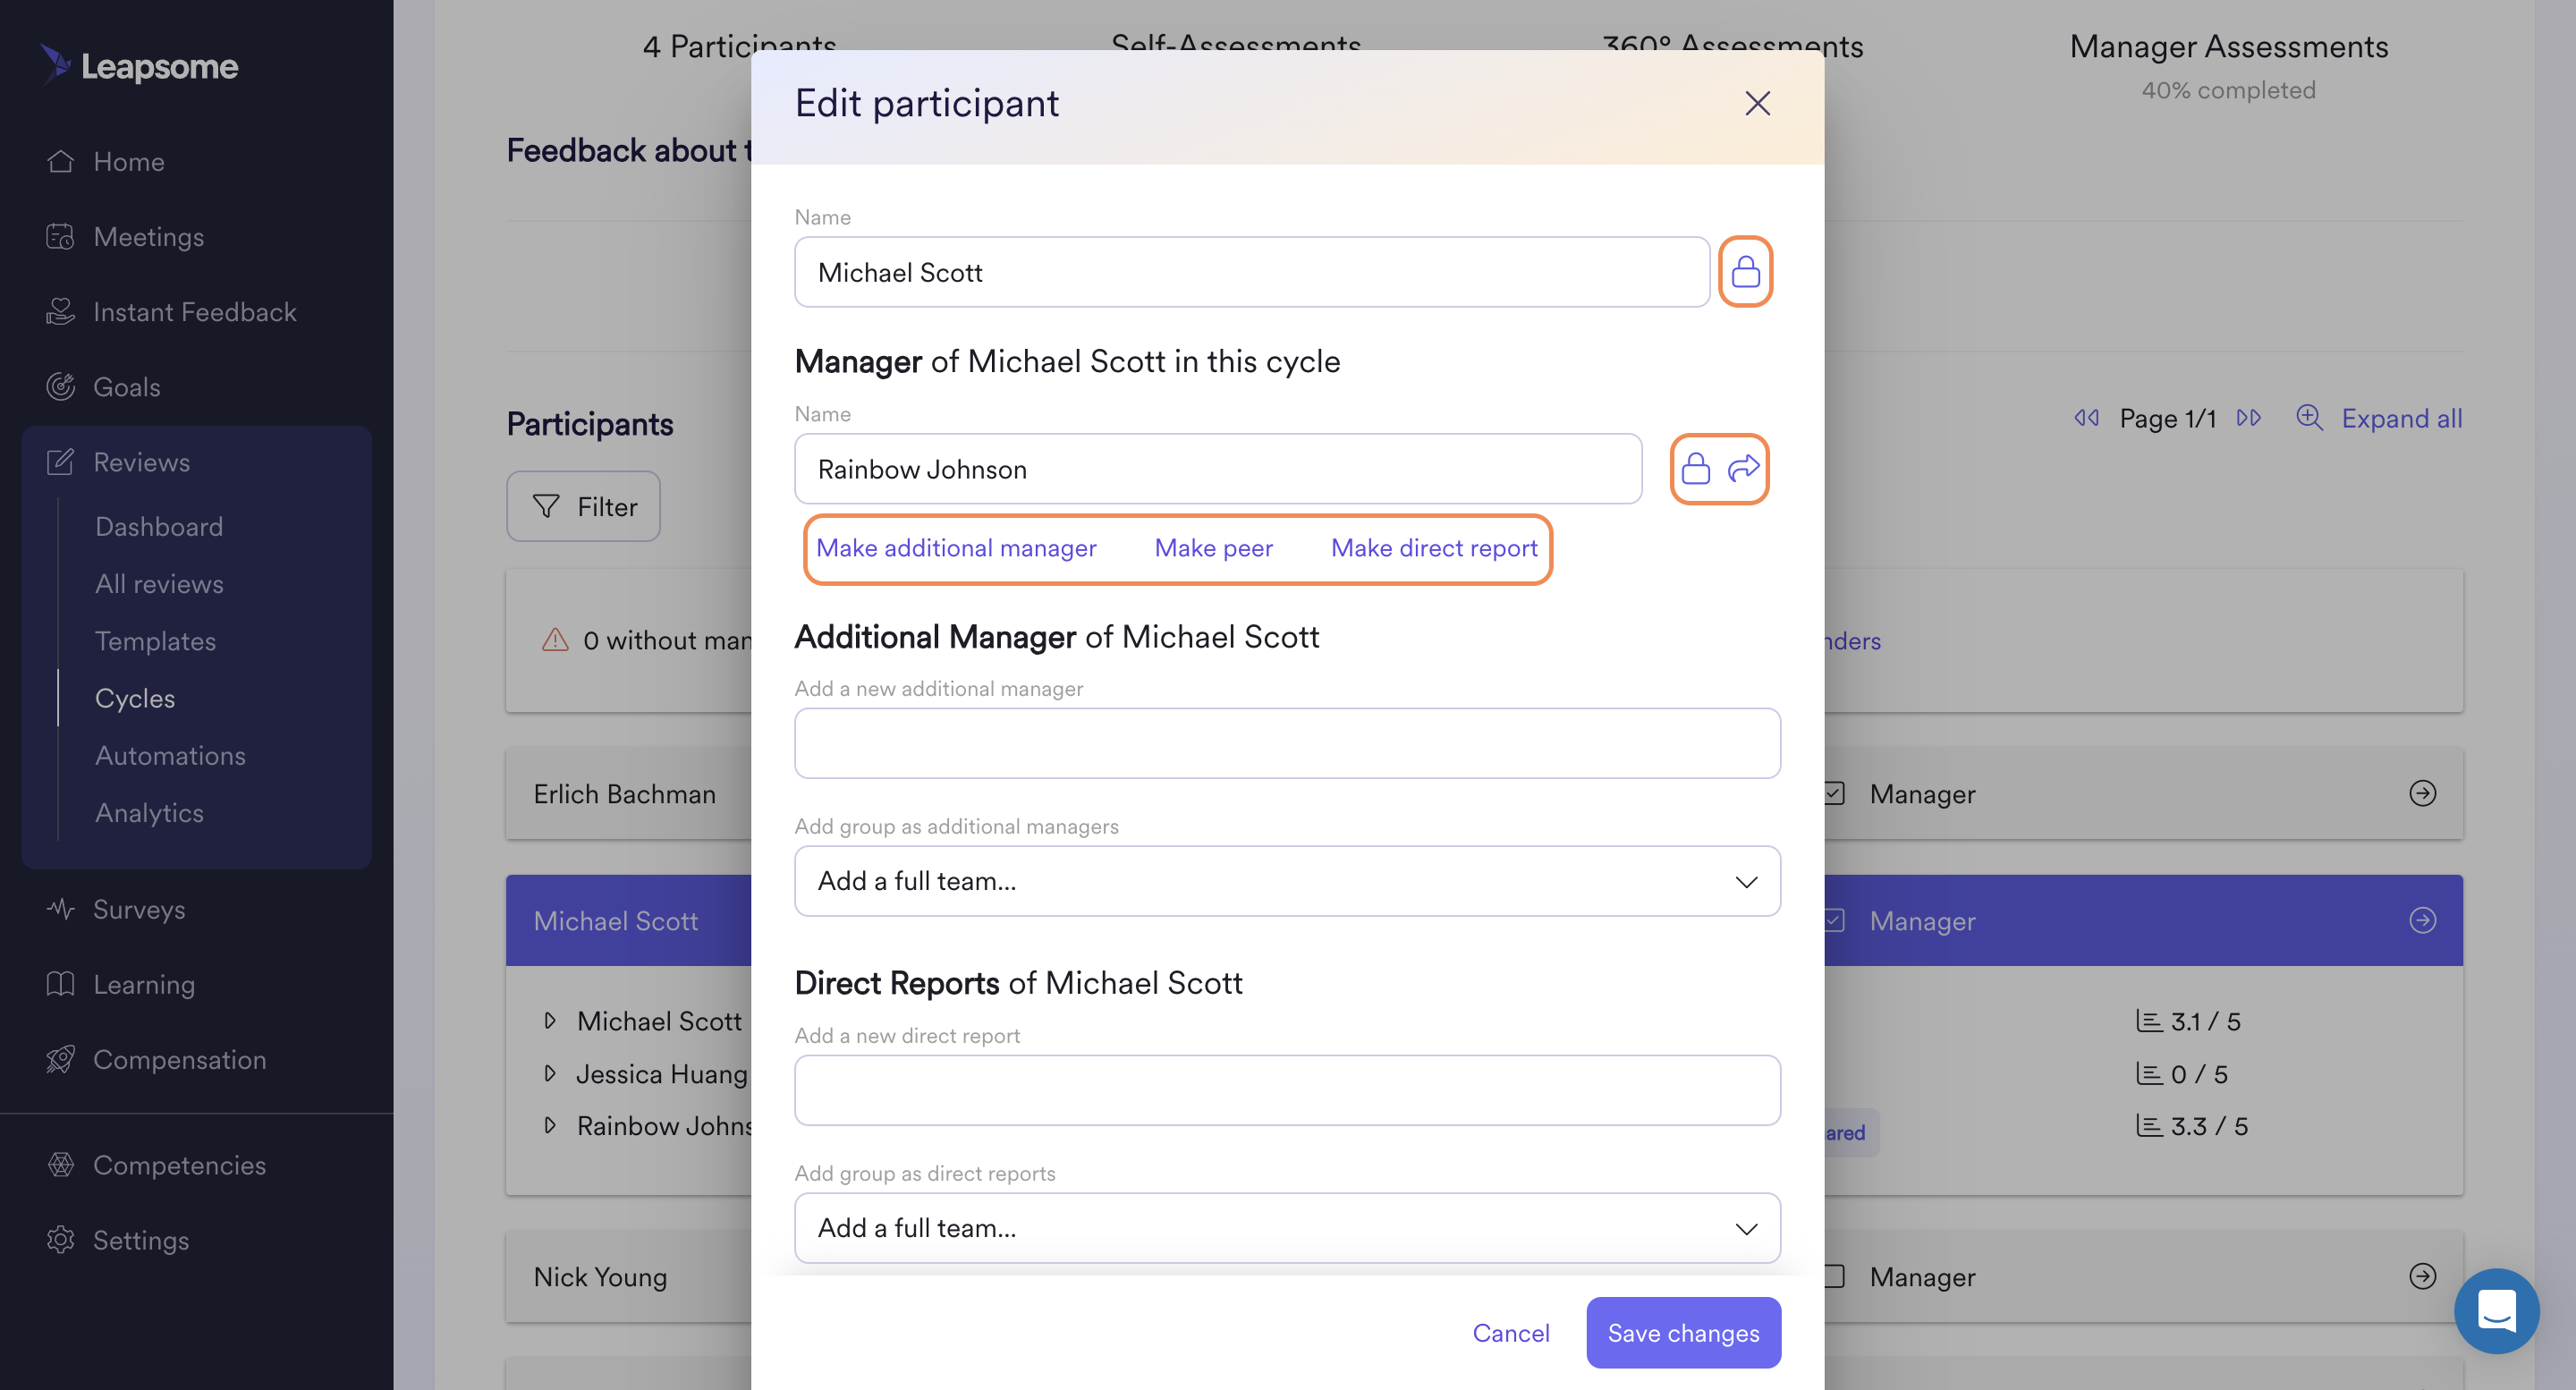
Task: Click the arrow icon on Erlich Bachman row
Action: click(2422, 793)
